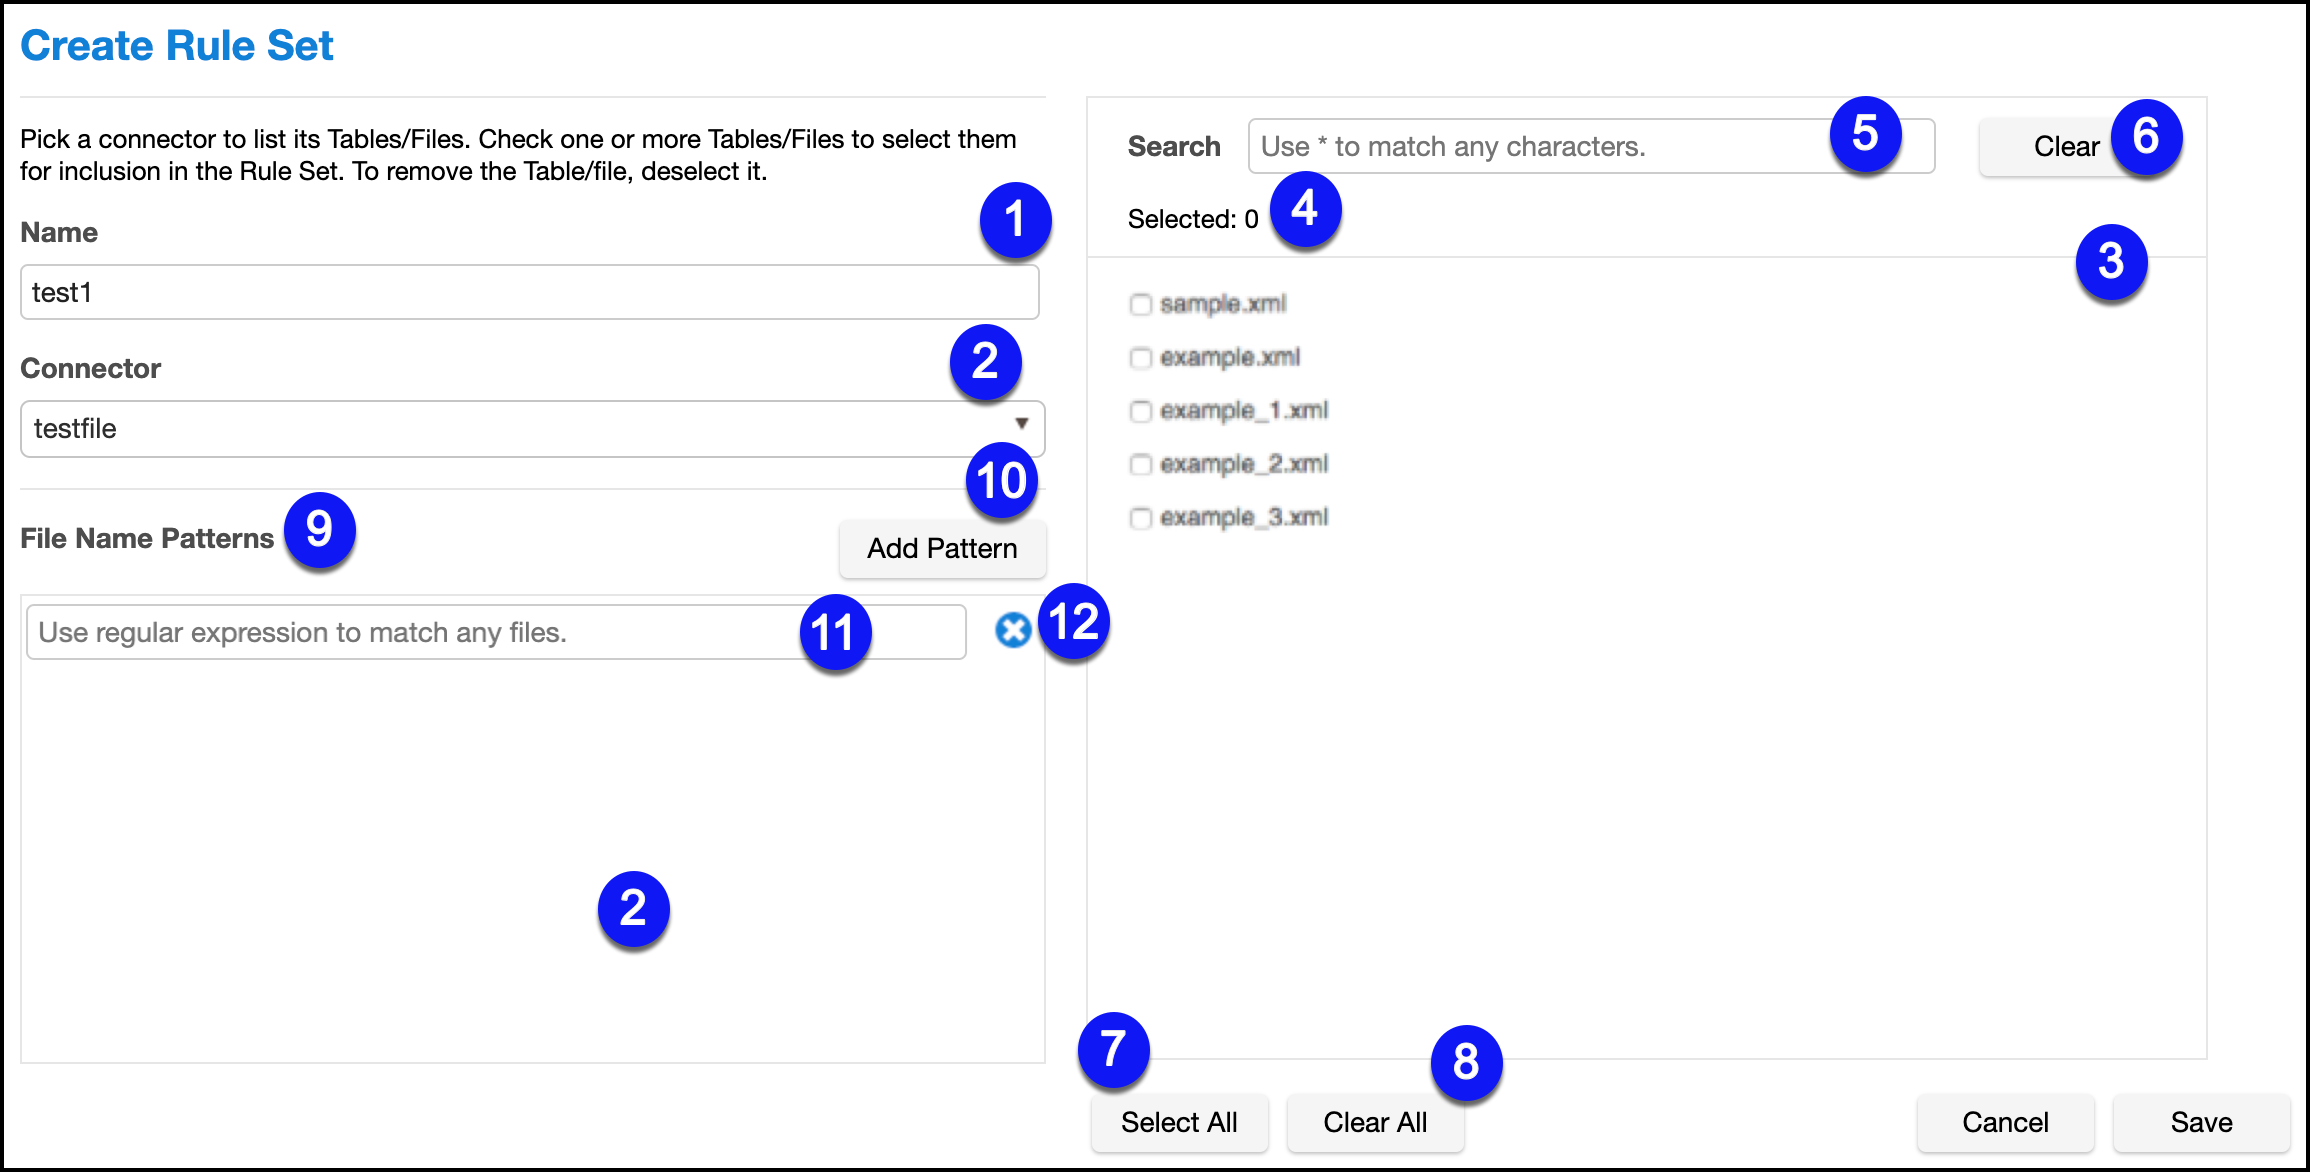Check the sample.xml checkbox
The image size is (2310, 1172).
(1140, 304)
